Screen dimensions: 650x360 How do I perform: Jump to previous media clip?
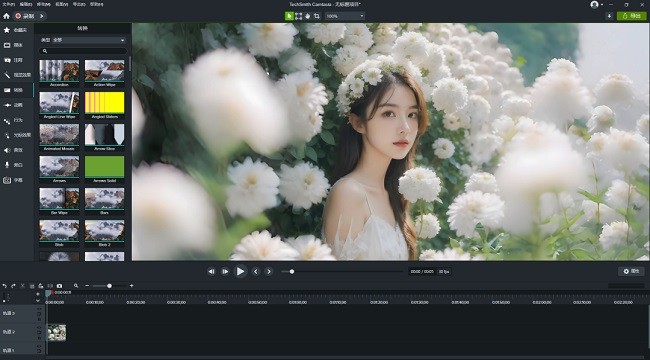pos(255,272)
